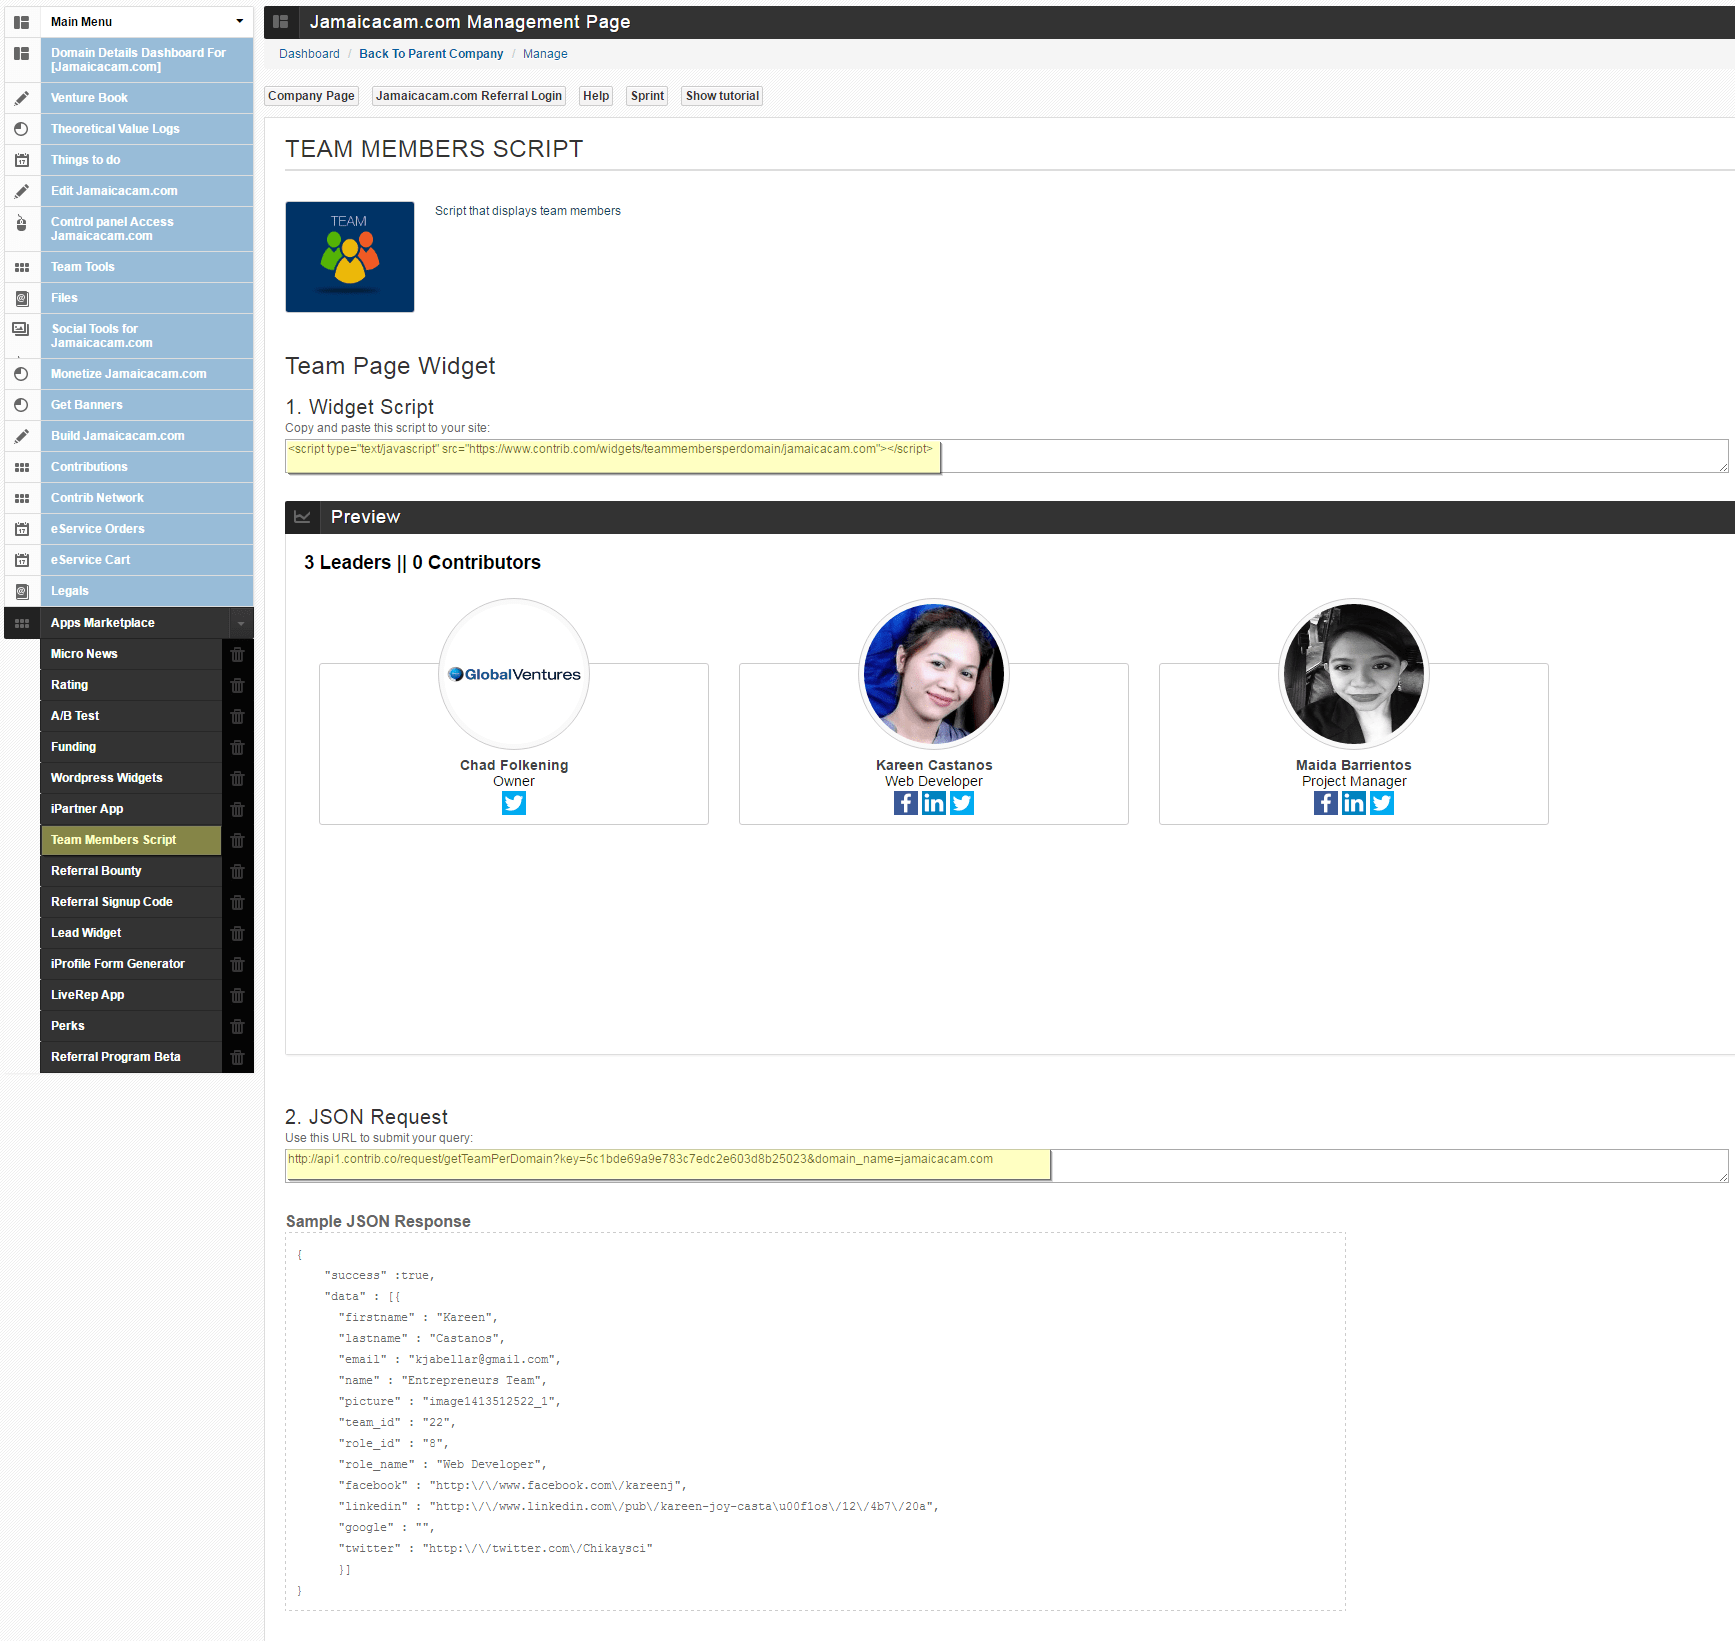This screenshot has width=1735, height=1641.
Task: Click the calendar icon beside Things to do
Action: click(x=21, y=160)
